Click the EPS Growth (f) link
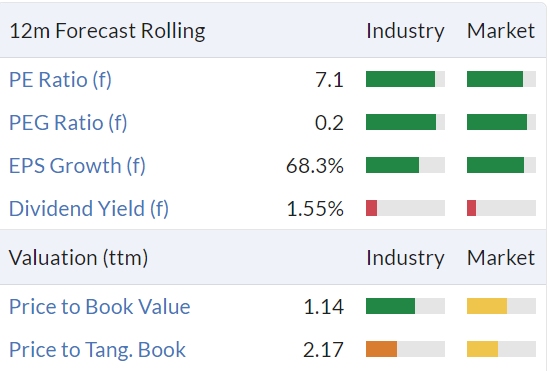 [x=77, y=166]
